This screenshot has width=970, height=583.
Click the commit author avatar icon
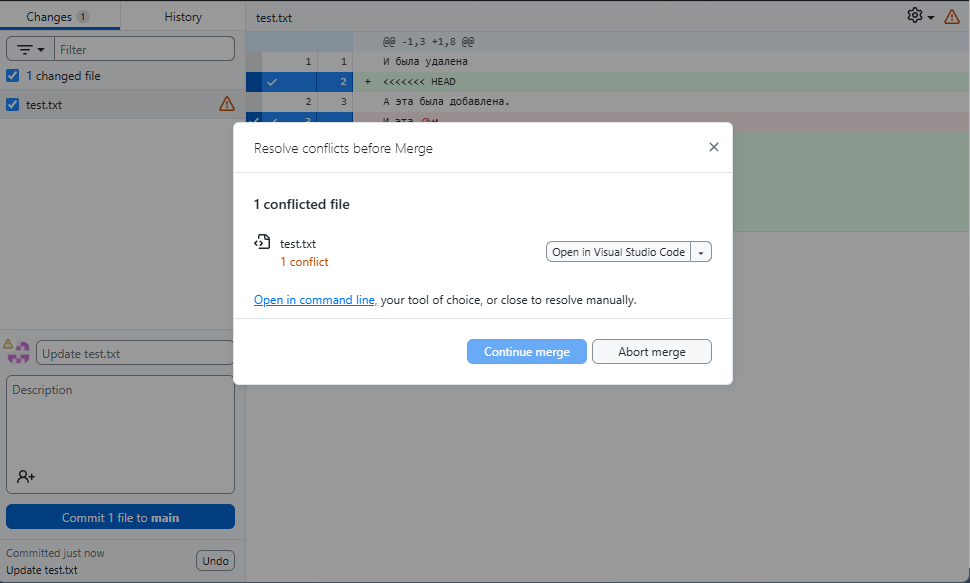coord(18,352)
